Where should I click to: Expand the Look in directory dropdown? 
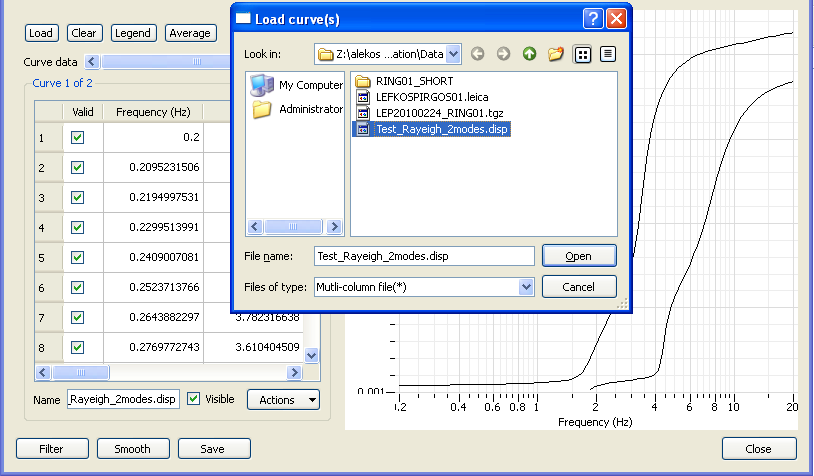[x=454, y=54]
